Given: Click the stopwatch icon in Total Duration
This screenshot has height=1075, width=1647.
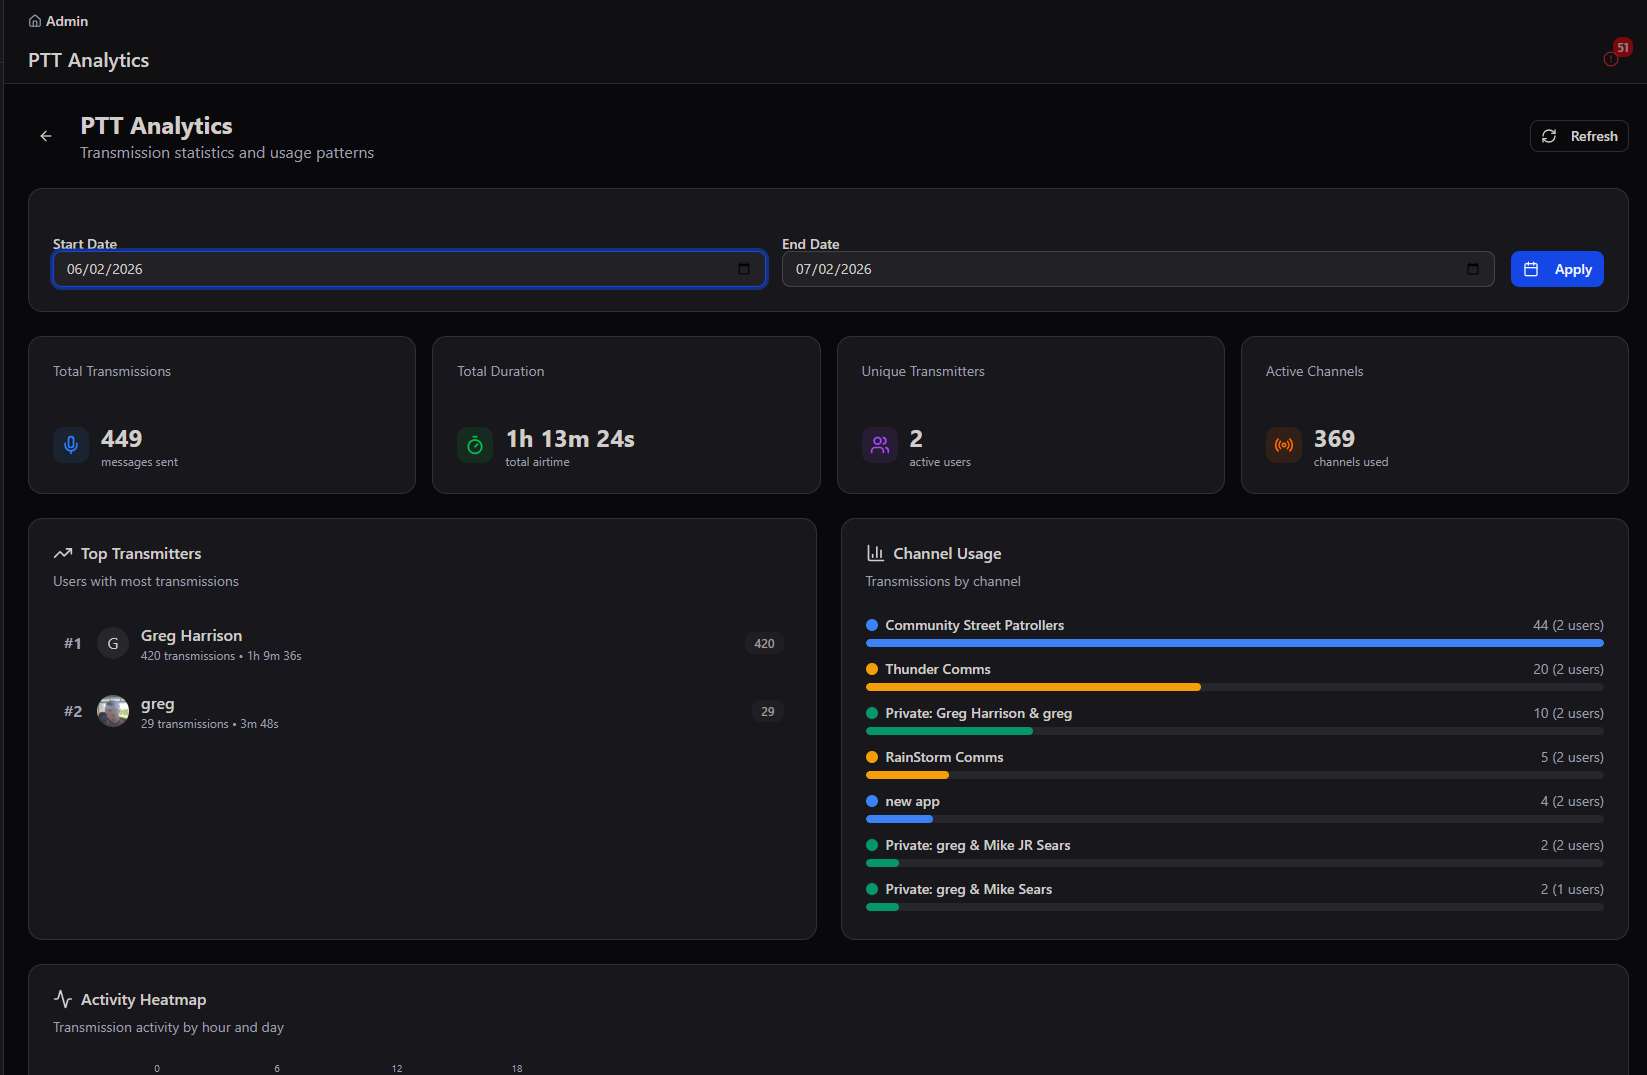Looking at the screenshot, I should pos(475,445).
